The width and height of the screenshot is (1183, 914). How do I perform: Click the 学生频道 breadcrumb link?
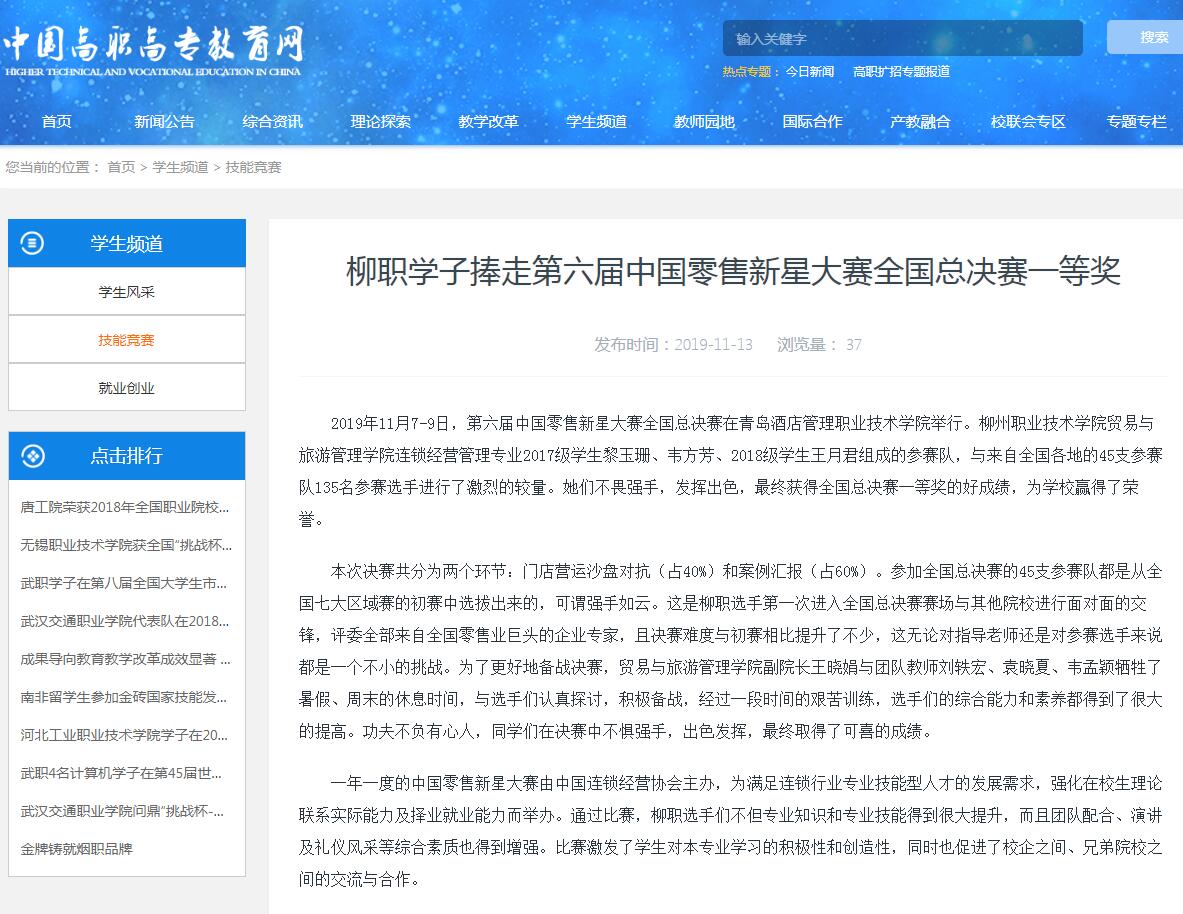click(180, 167)
